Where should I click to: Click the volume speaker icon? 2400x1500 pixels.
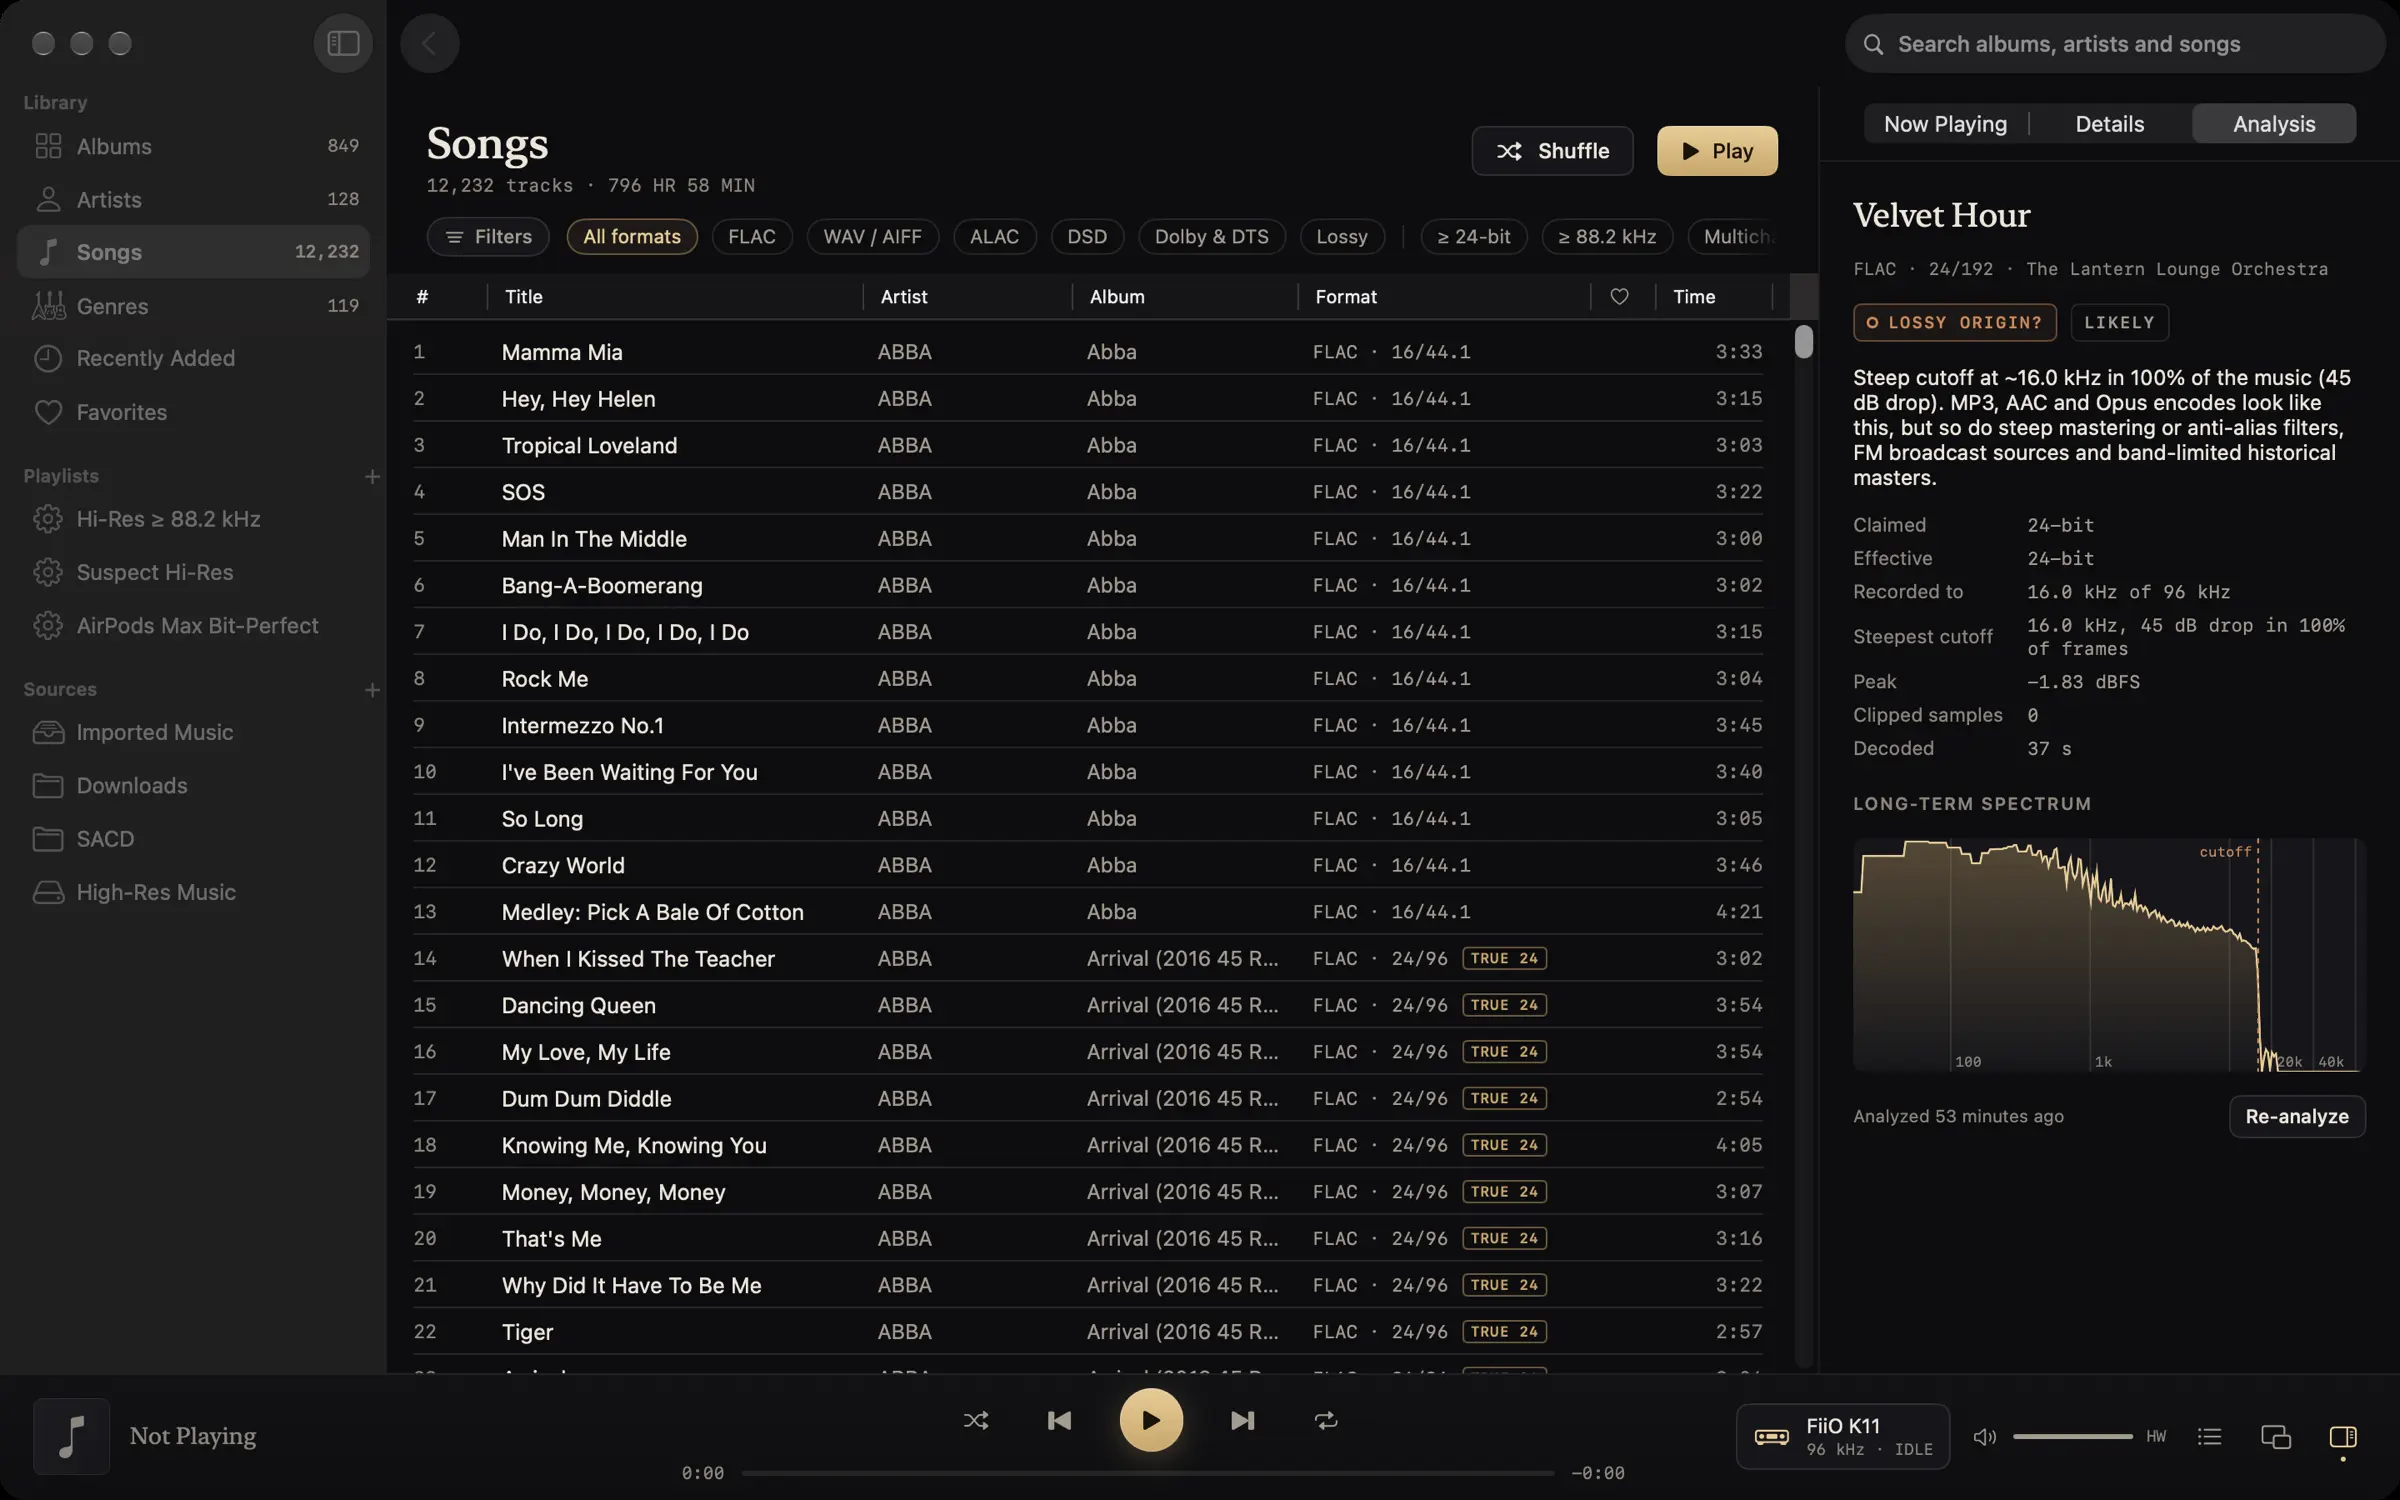pyautogui.click(x=1985, y=1437)
